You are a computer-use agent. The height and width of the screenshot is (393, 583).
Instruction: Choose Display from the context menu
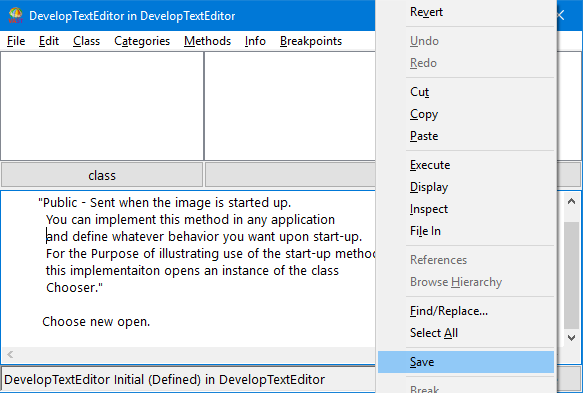point(466,187)
